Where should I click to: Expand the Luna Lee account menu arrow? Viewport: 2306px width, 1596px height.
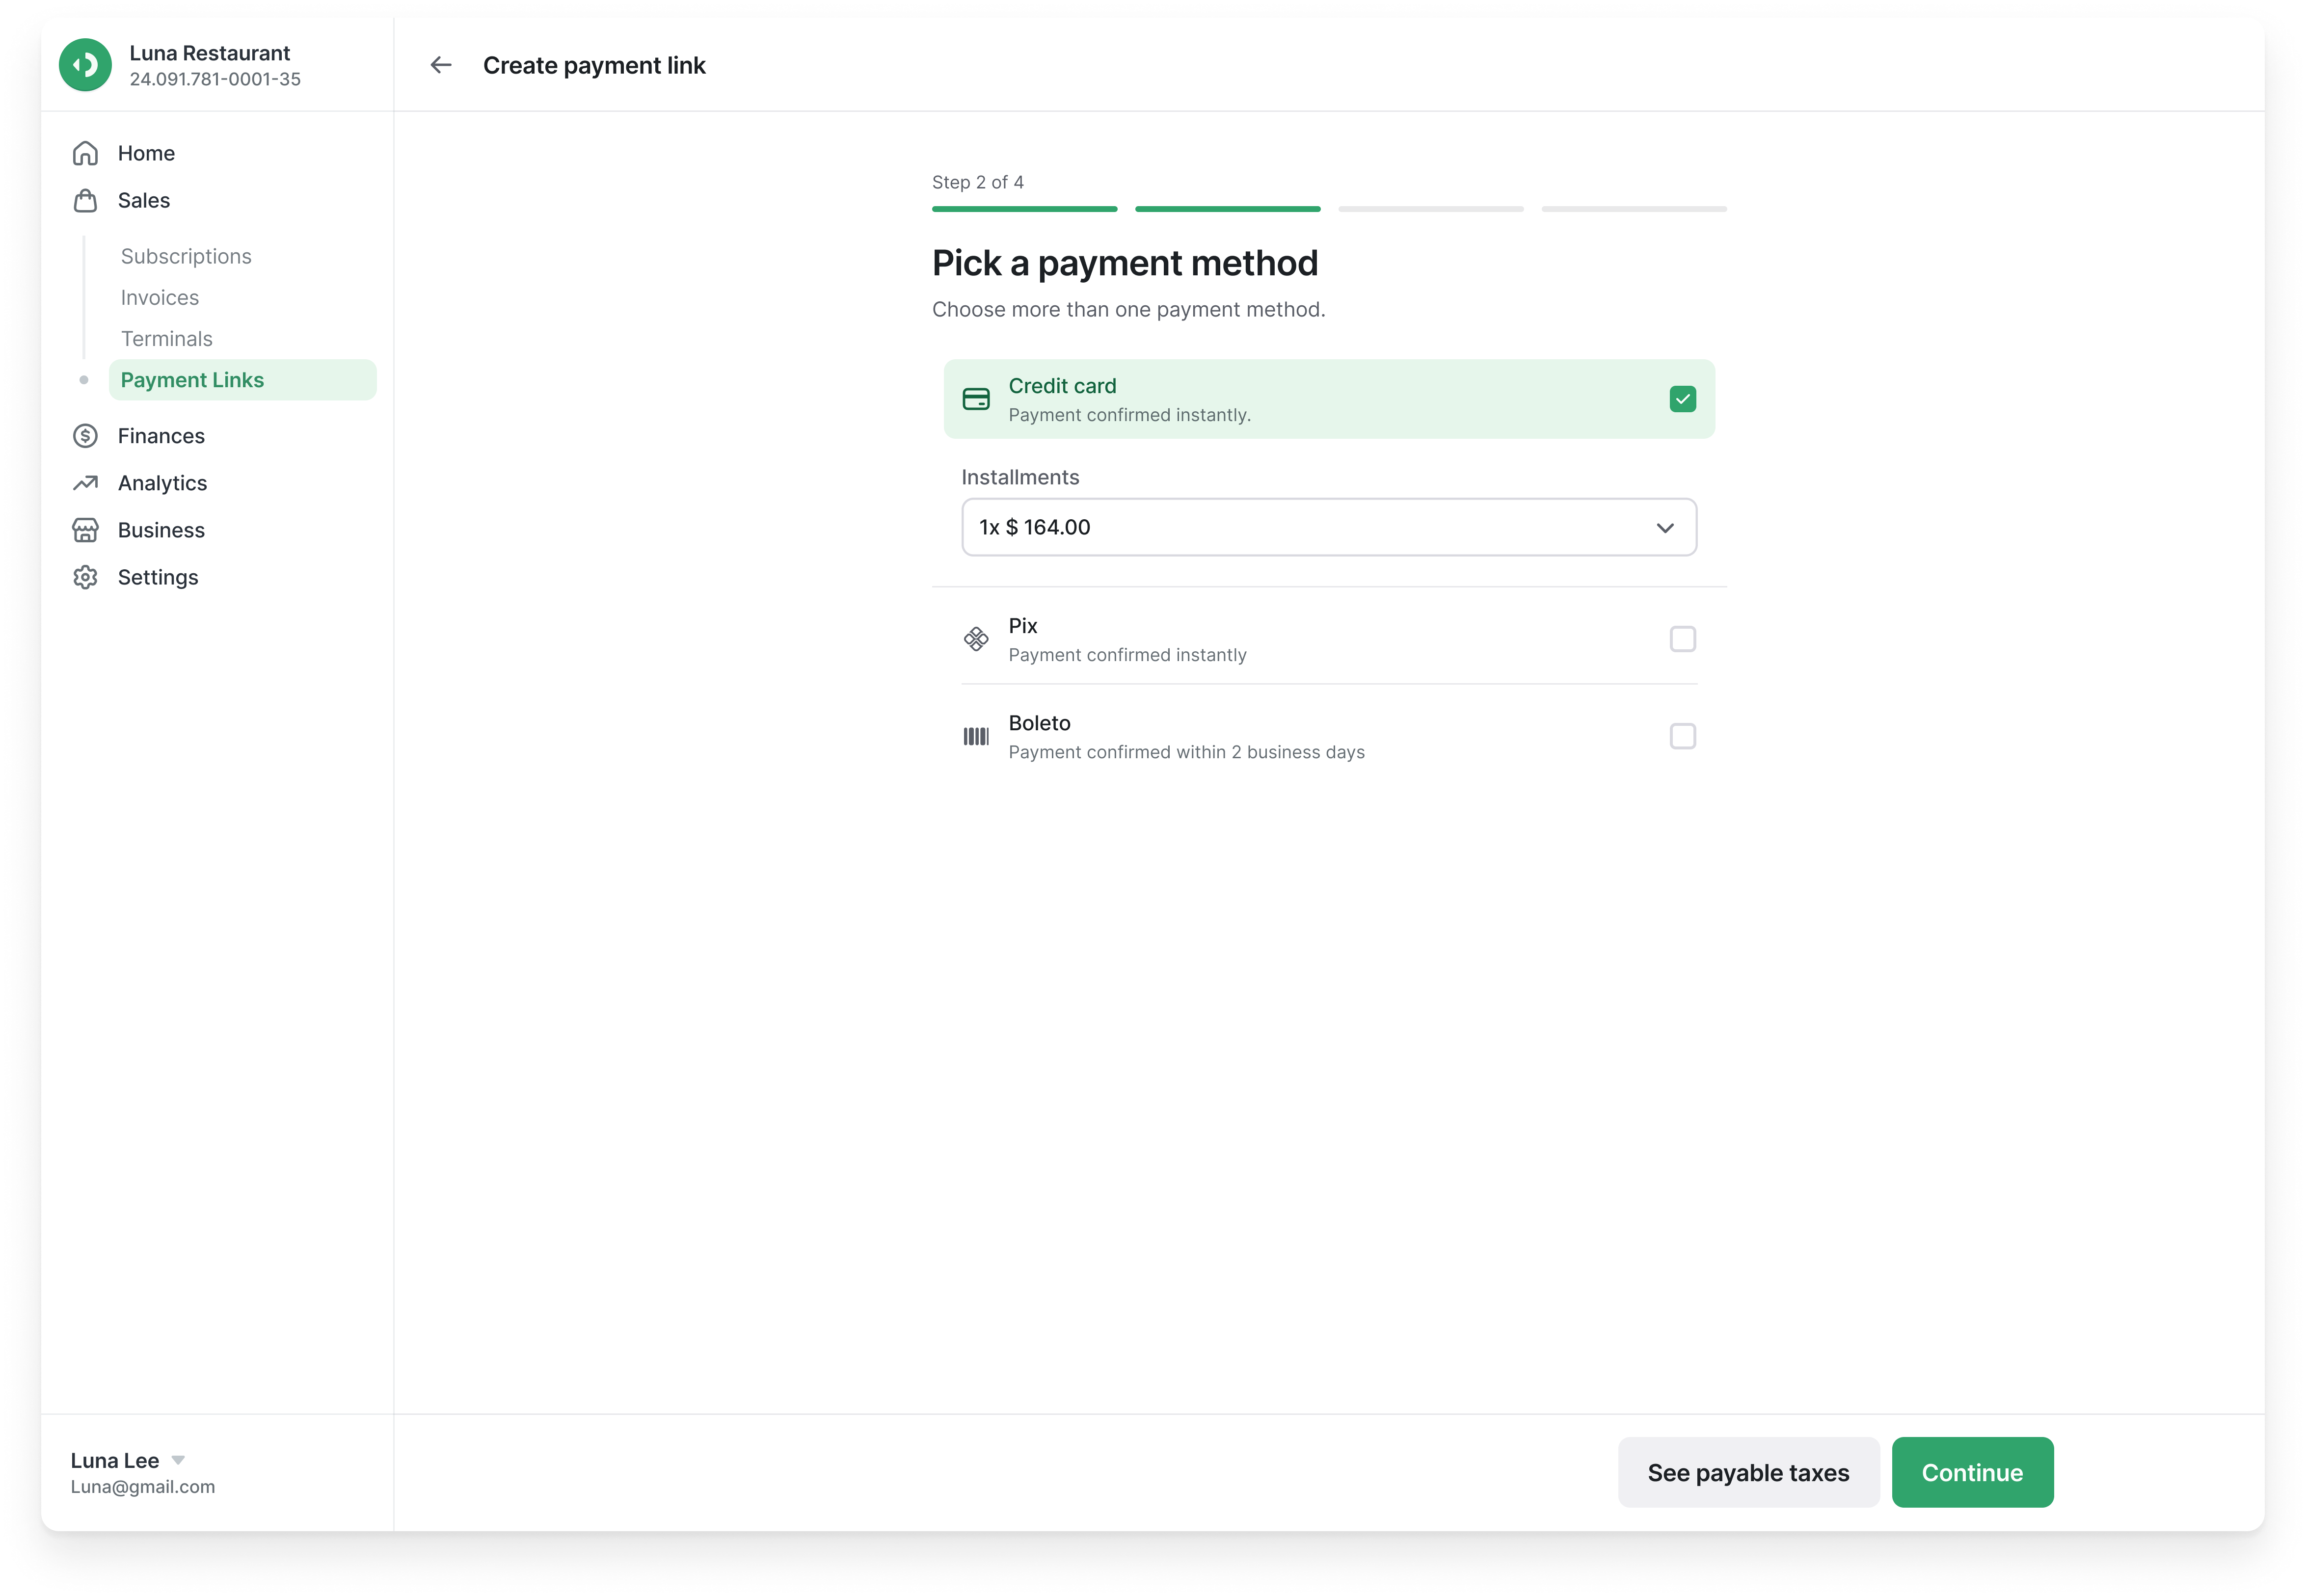click(x=178, y=1460)
